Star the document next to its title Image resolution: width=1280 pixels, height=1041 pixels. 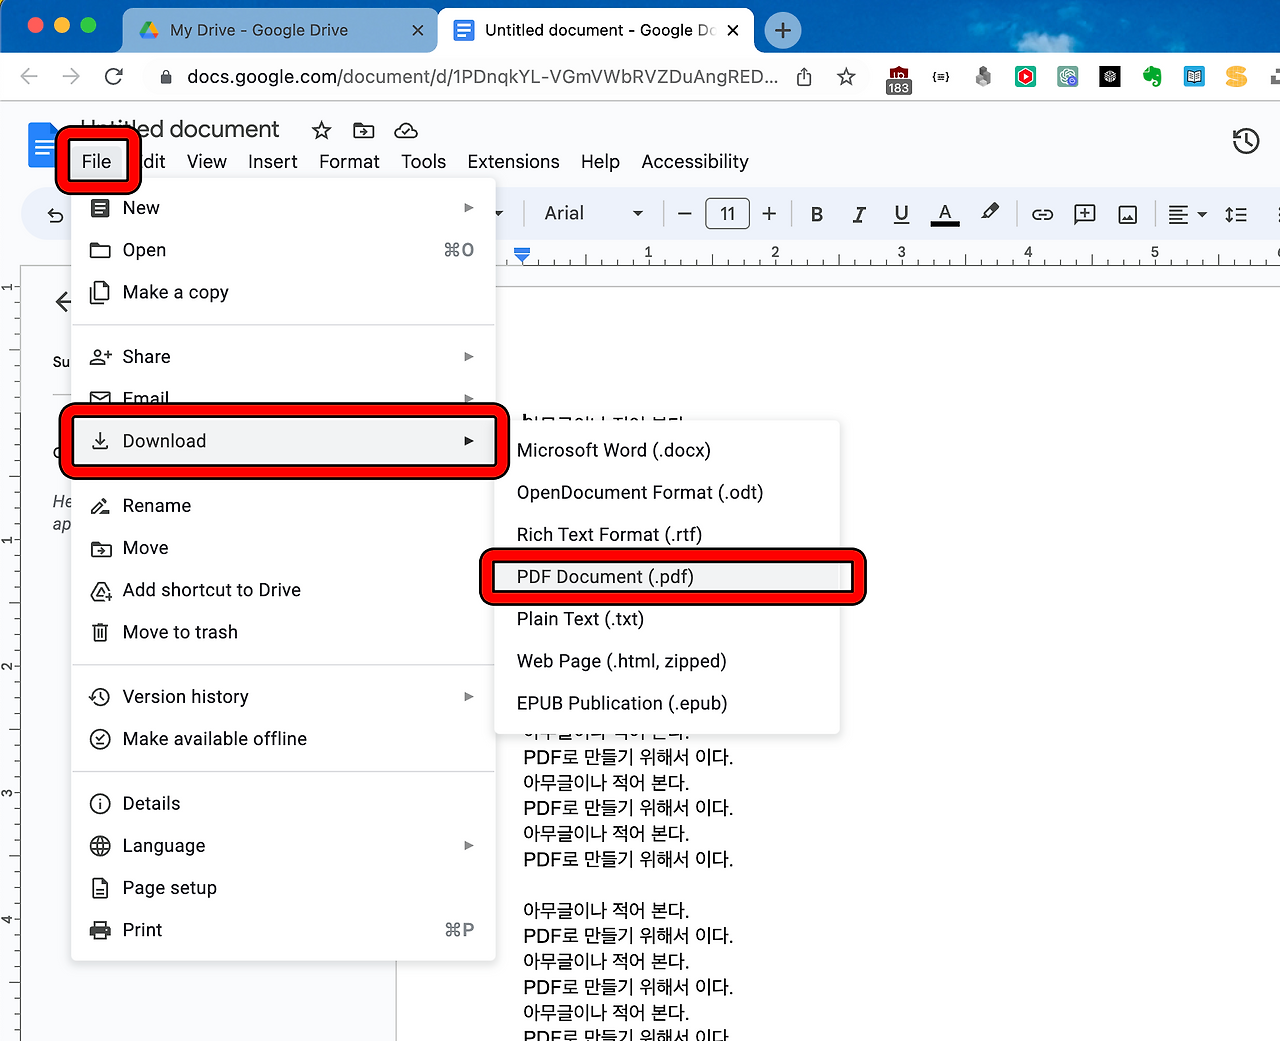[x=320, y=130]
